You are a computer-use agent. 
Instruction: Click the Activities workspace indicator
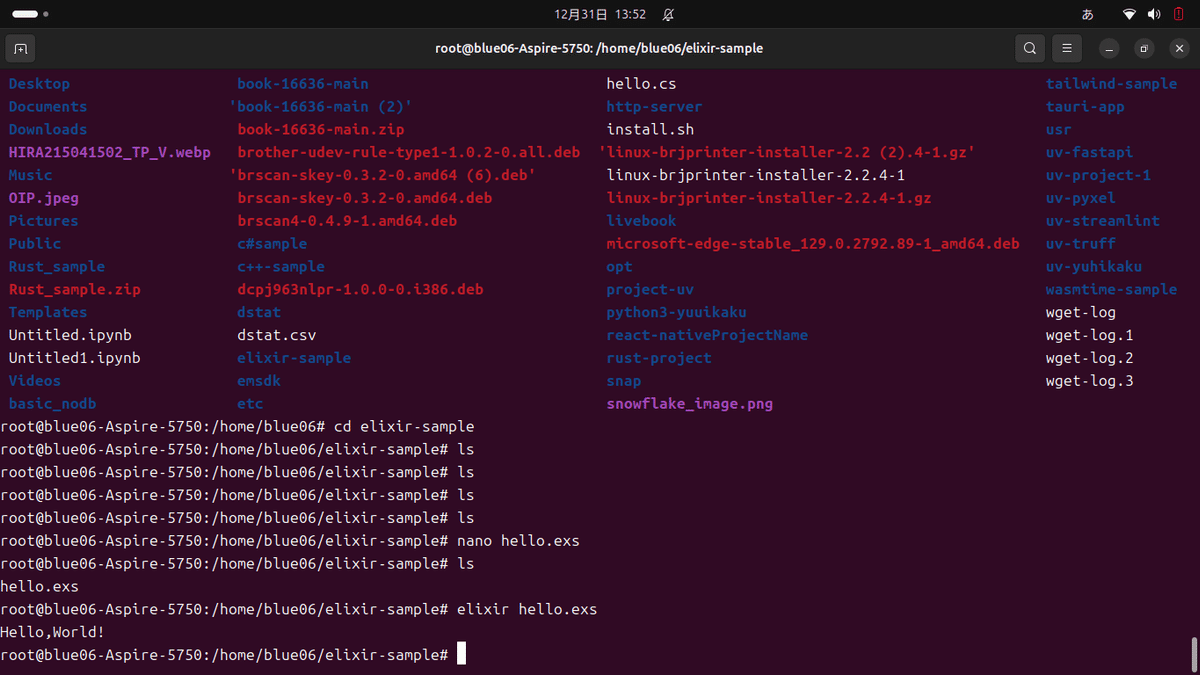click(30, 15)
